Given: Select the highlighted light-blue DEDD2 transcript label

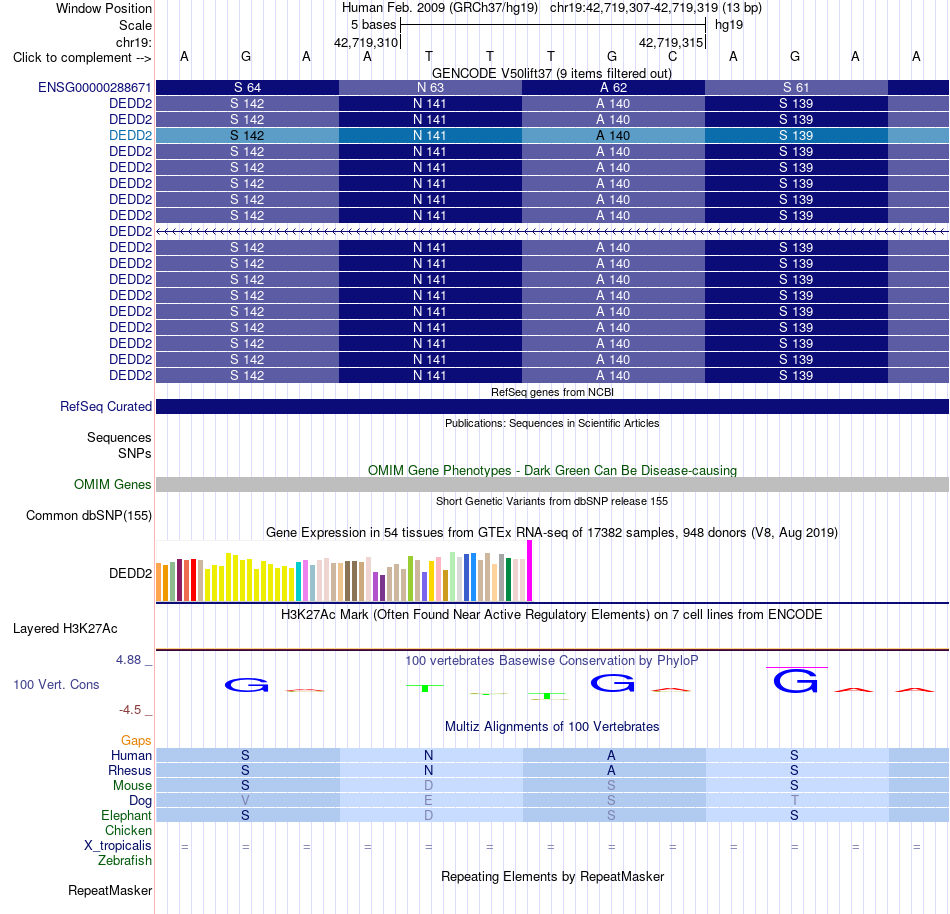Looking at the screenshot, I should click(x=130, y=135).
